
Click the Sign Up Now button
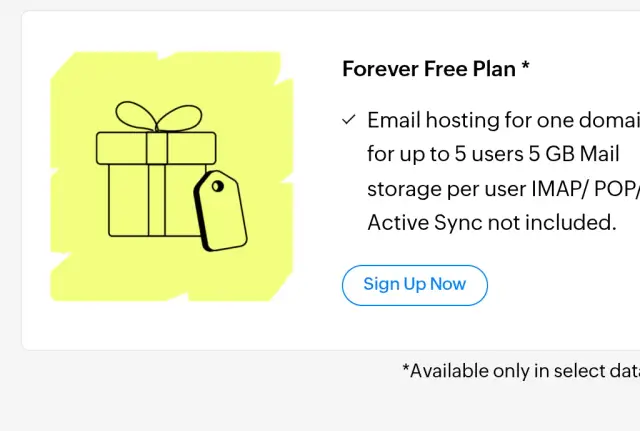point(415,285)
